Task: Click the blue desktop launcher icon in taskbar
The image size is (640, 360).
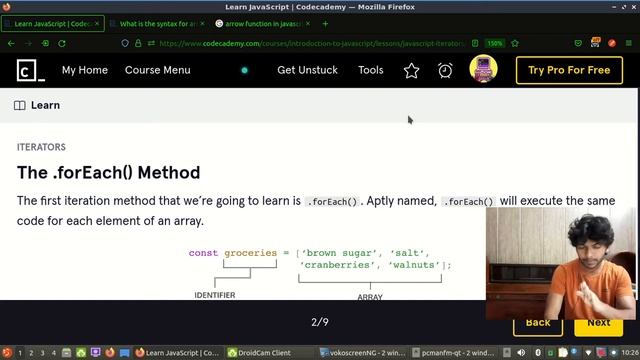Action: (124, 353)
